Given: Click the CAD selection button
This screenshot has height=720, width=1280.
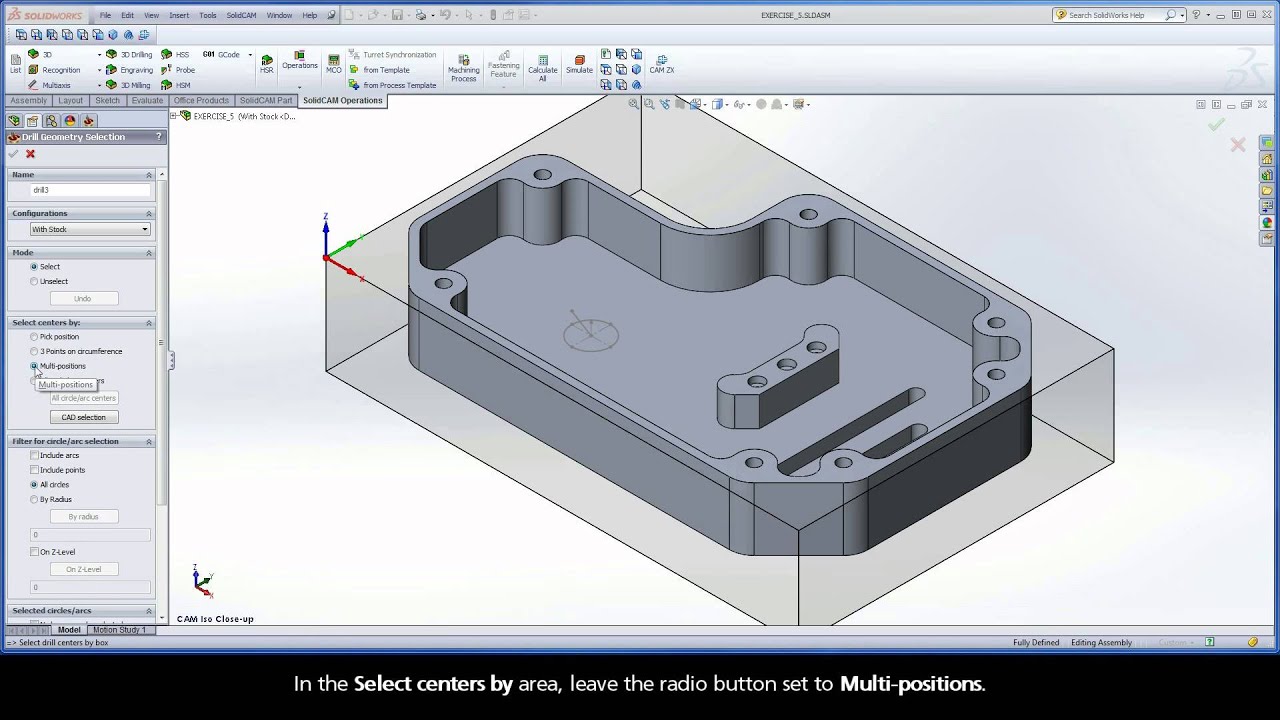Looking at the screenshot, I should pos(83,417).
